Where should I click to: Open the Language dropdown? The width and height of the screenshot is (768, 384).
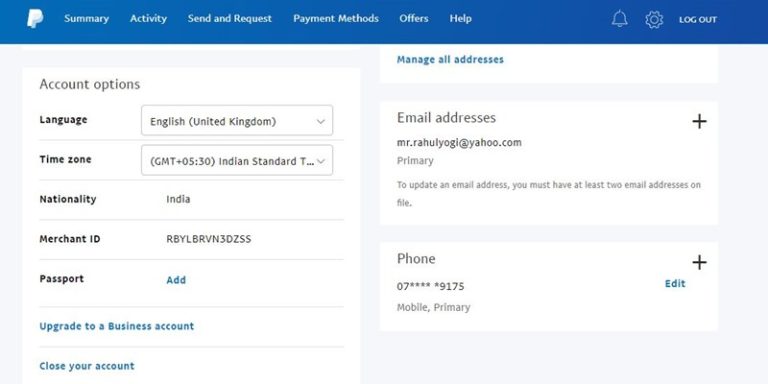237,120
